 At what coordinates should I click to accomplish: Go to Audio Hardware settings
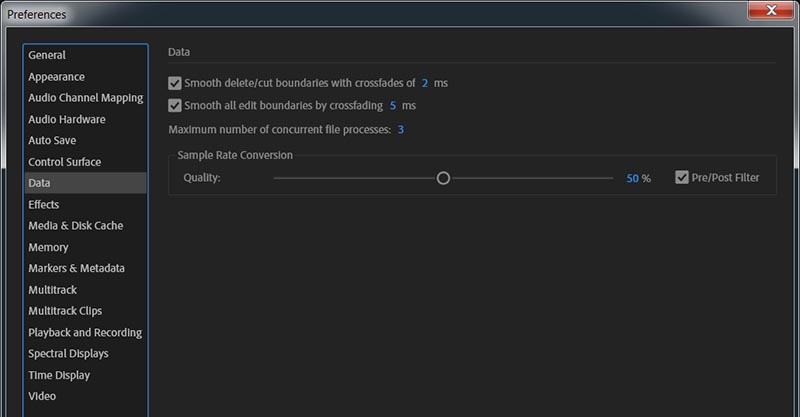tap(85, 119)
